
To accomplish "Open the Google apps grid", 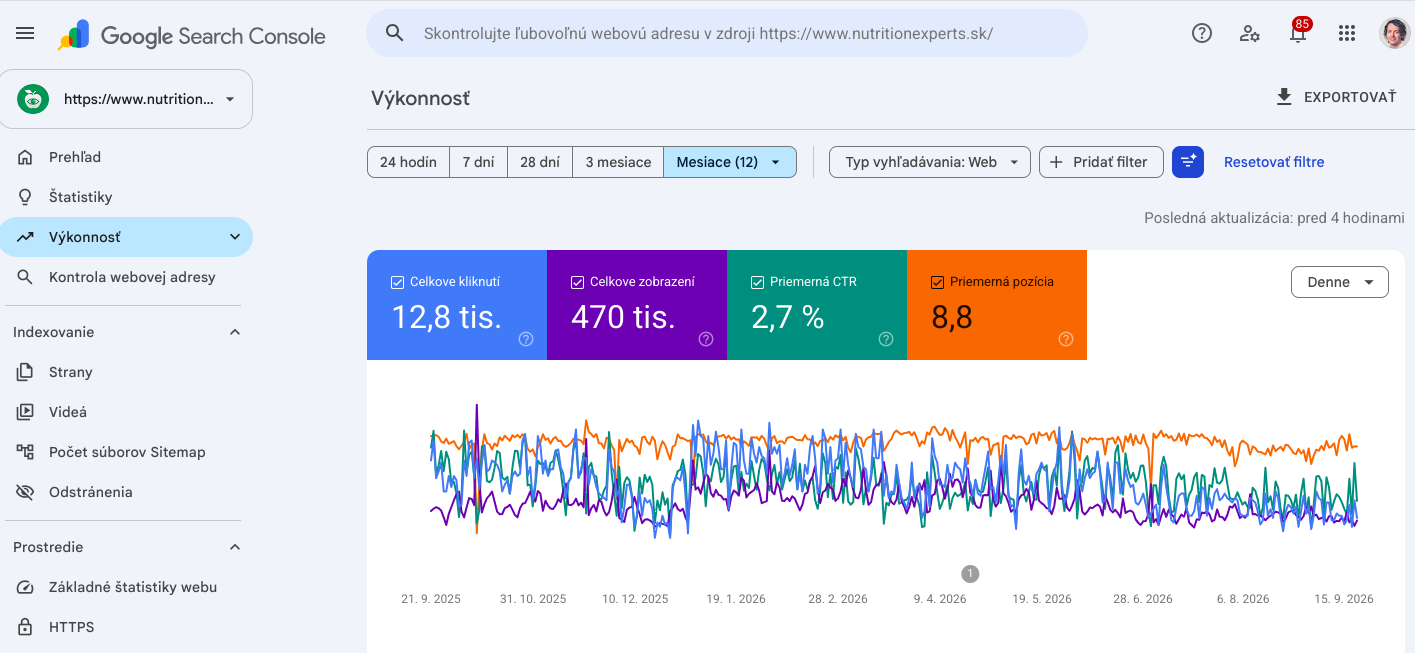I will (x=1347, y=33).
